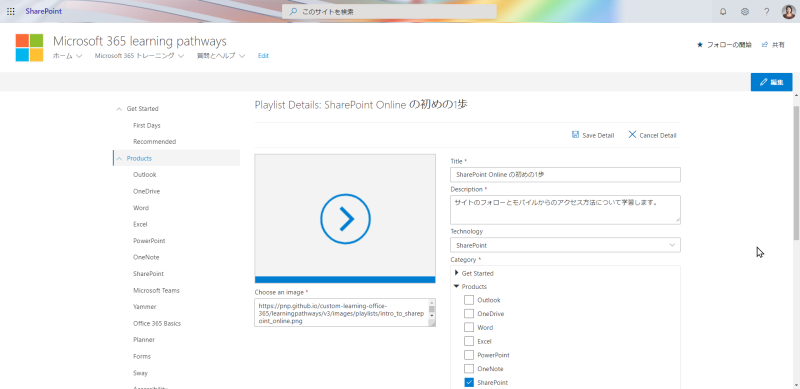This screenshot has width=800, height=389.
Task: Select Planner in sidebar
Action: [x=144, y=339]
